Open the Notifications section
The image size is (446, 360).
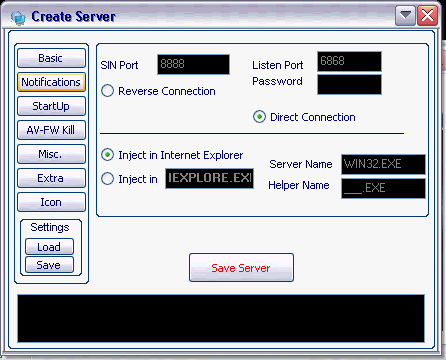[51, 82]
